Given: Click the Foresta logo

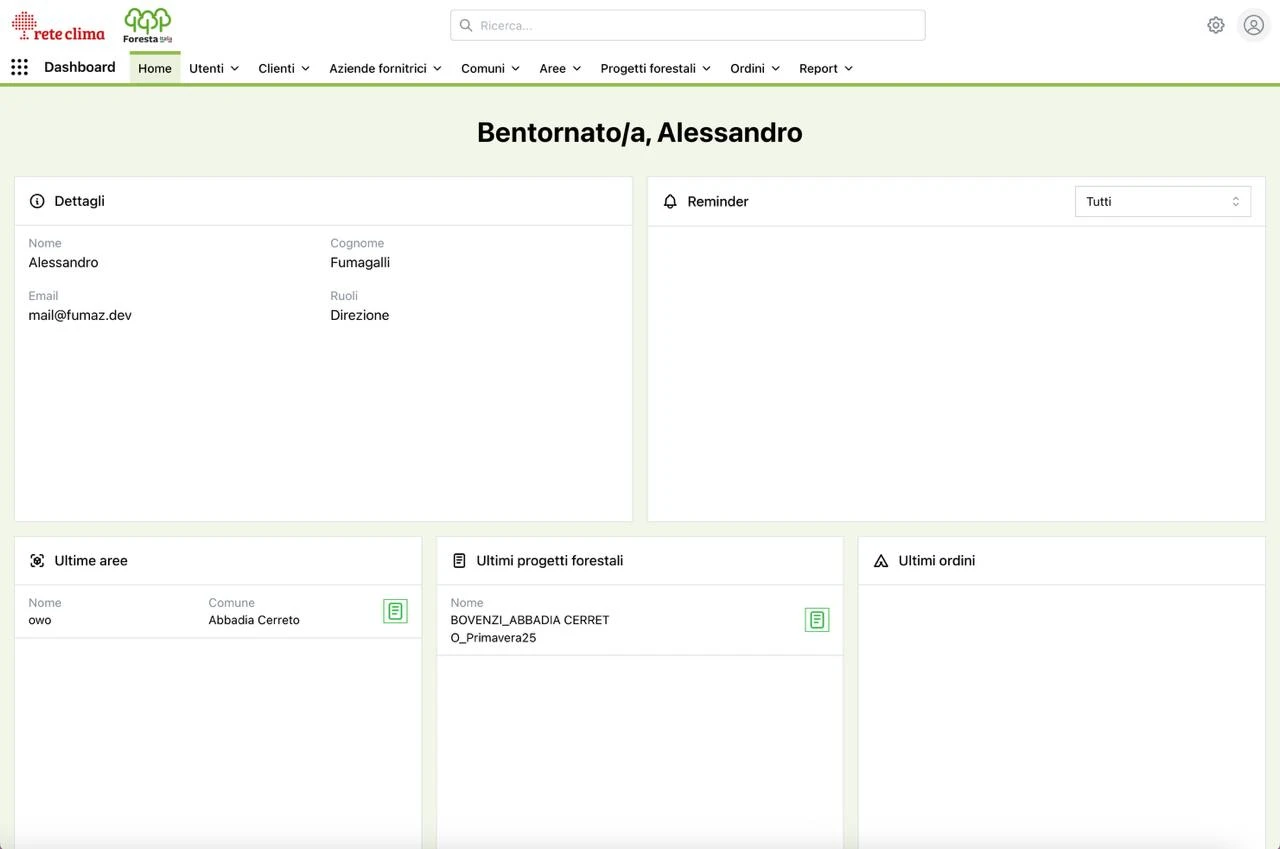Looking at the screenshot, I should pos(147,25).
